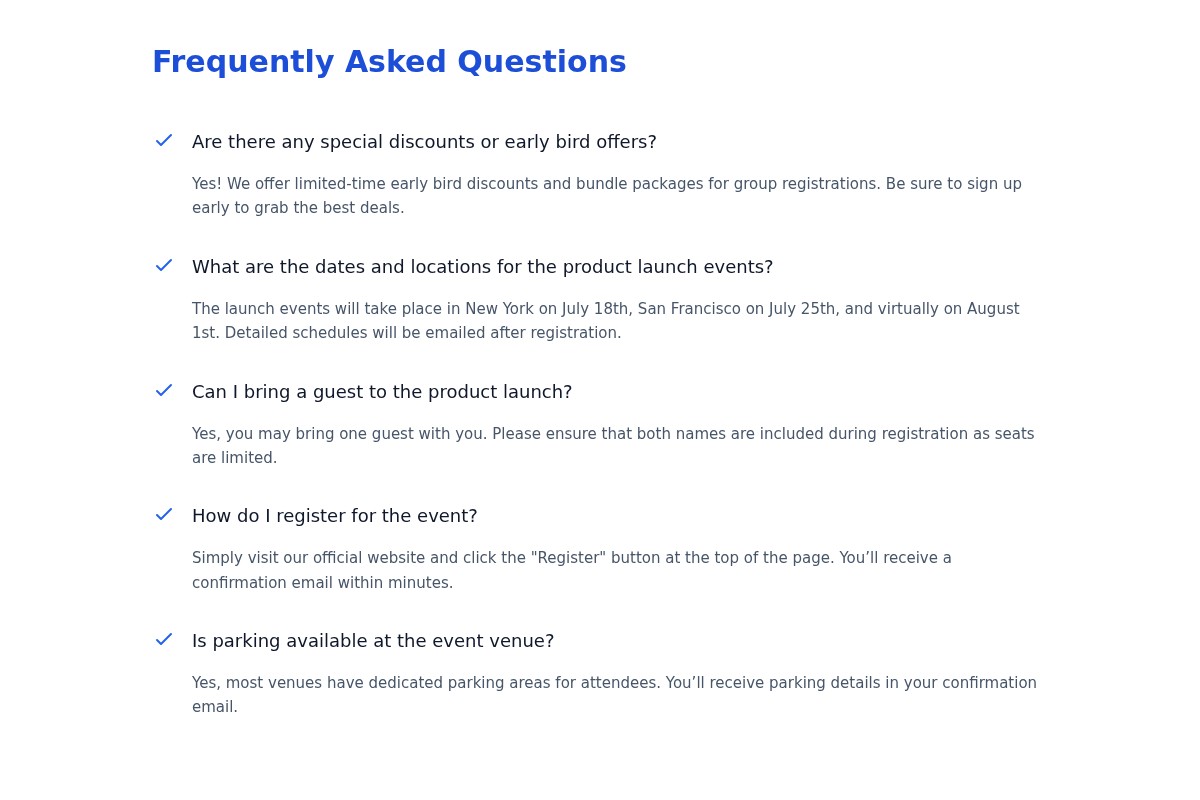Click the answer about bringing one guest
Image resolution: width=1200 pixels, height=800 pixels.
click(x=612, y=446)
